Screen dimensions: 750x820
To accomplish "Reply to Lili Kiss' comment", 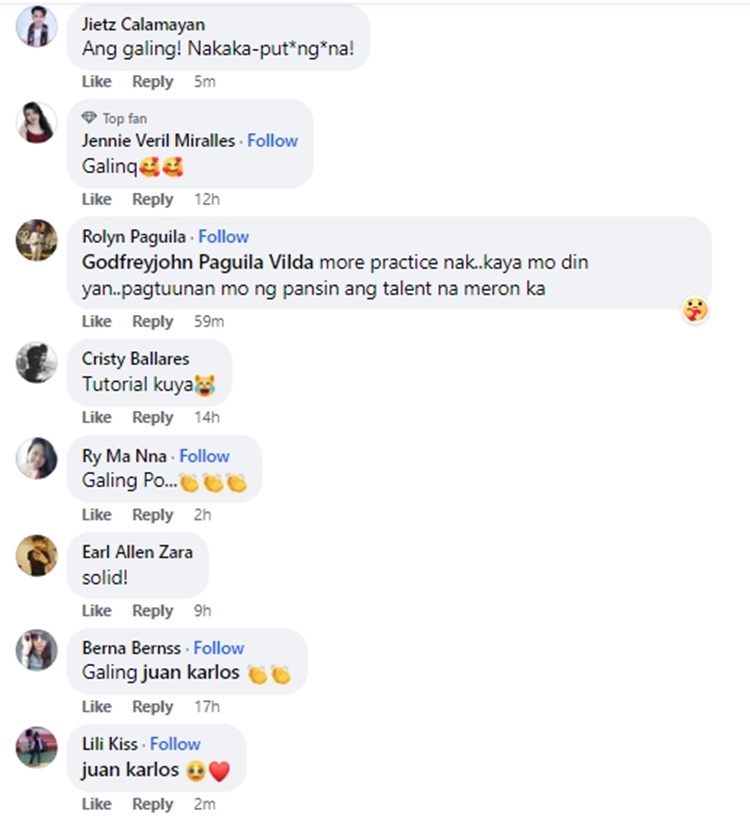I will pyautogui.click(x=153, y=804).
